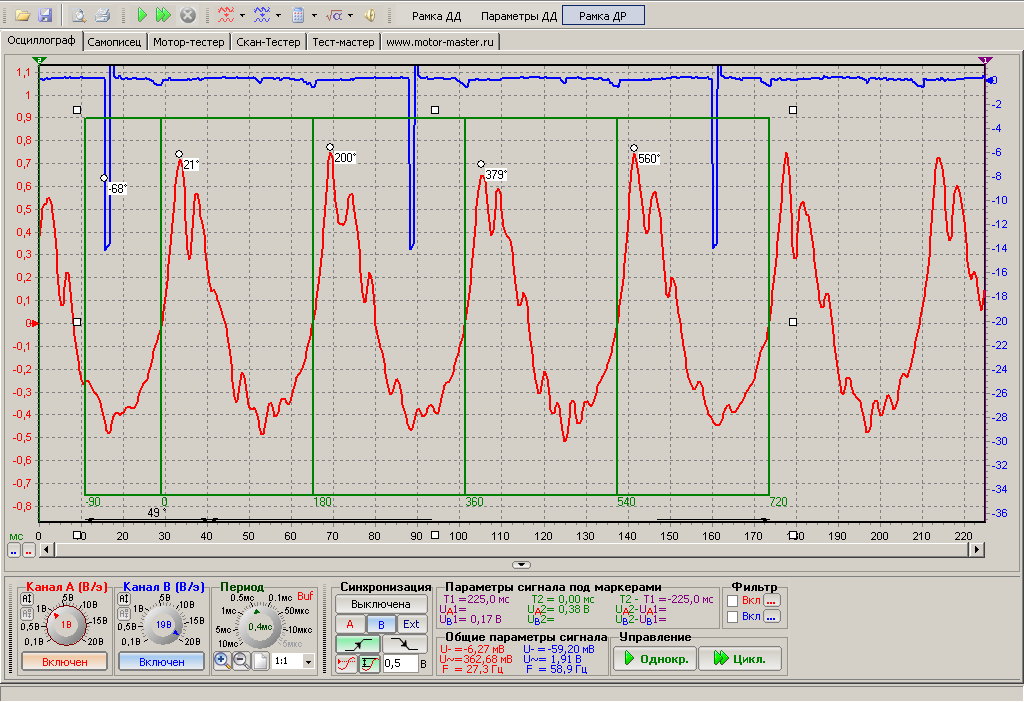The width and height of the screenshot is (1024, 702).
Task: Click the speaker sound icon in toolbar
Action: [x=370, y=15]
